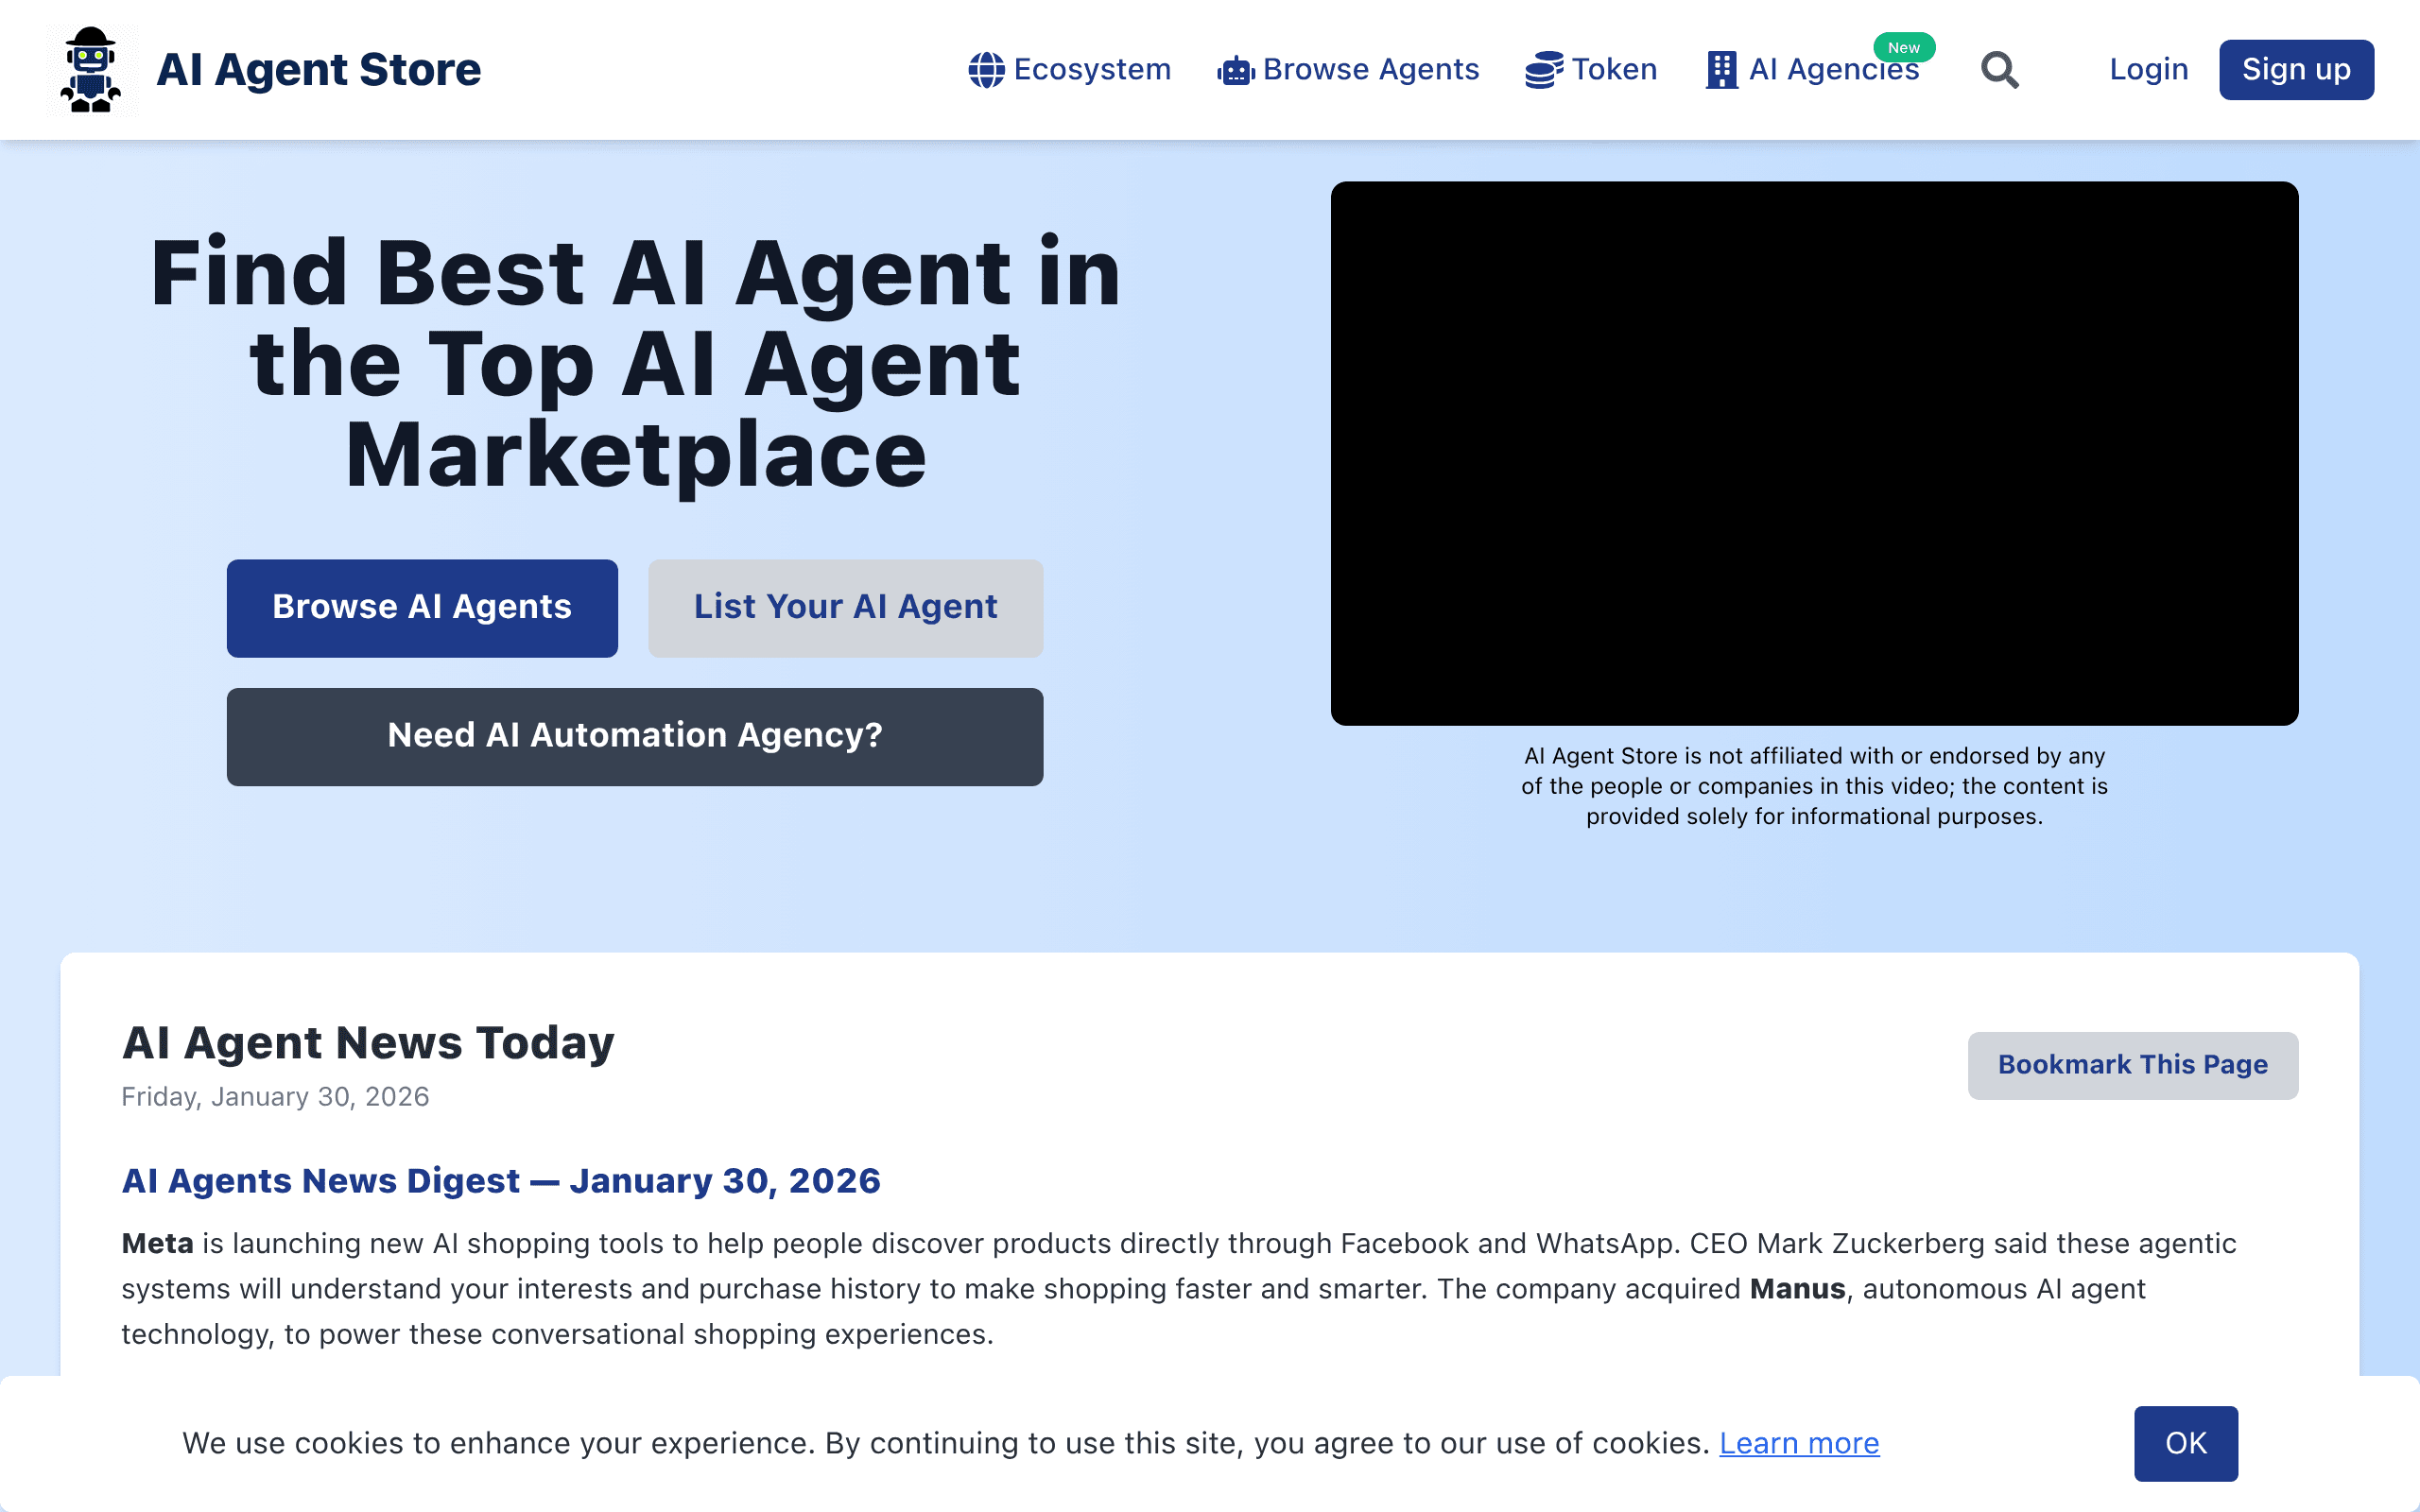
Task: Click Bookmark This Page button
Action: pyautogui.click(x=2133, y=1065)
